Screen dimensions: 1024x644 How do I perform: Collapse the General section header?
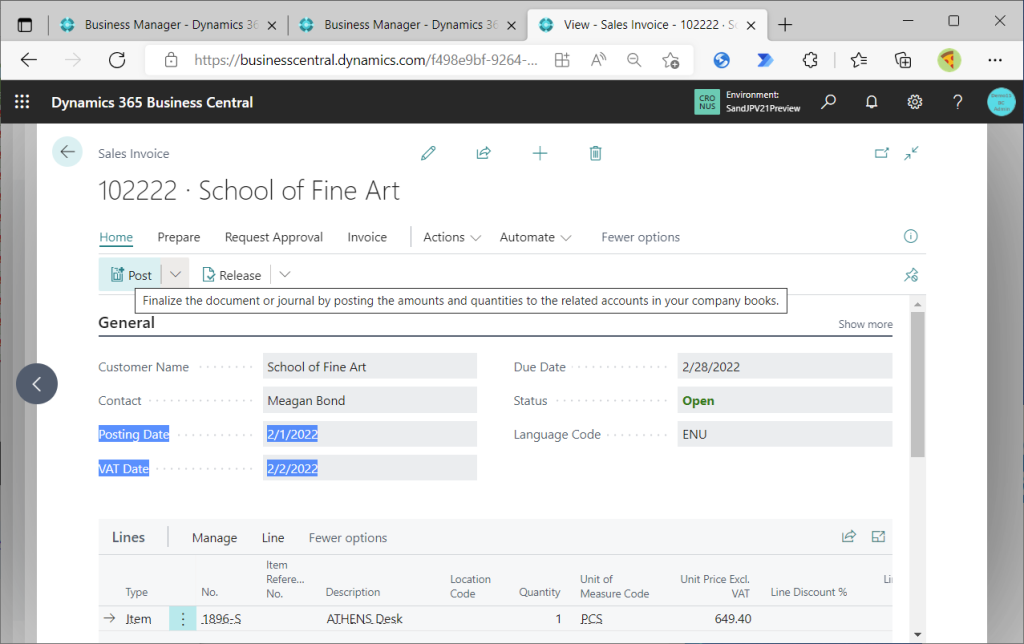tap(127, 323)
